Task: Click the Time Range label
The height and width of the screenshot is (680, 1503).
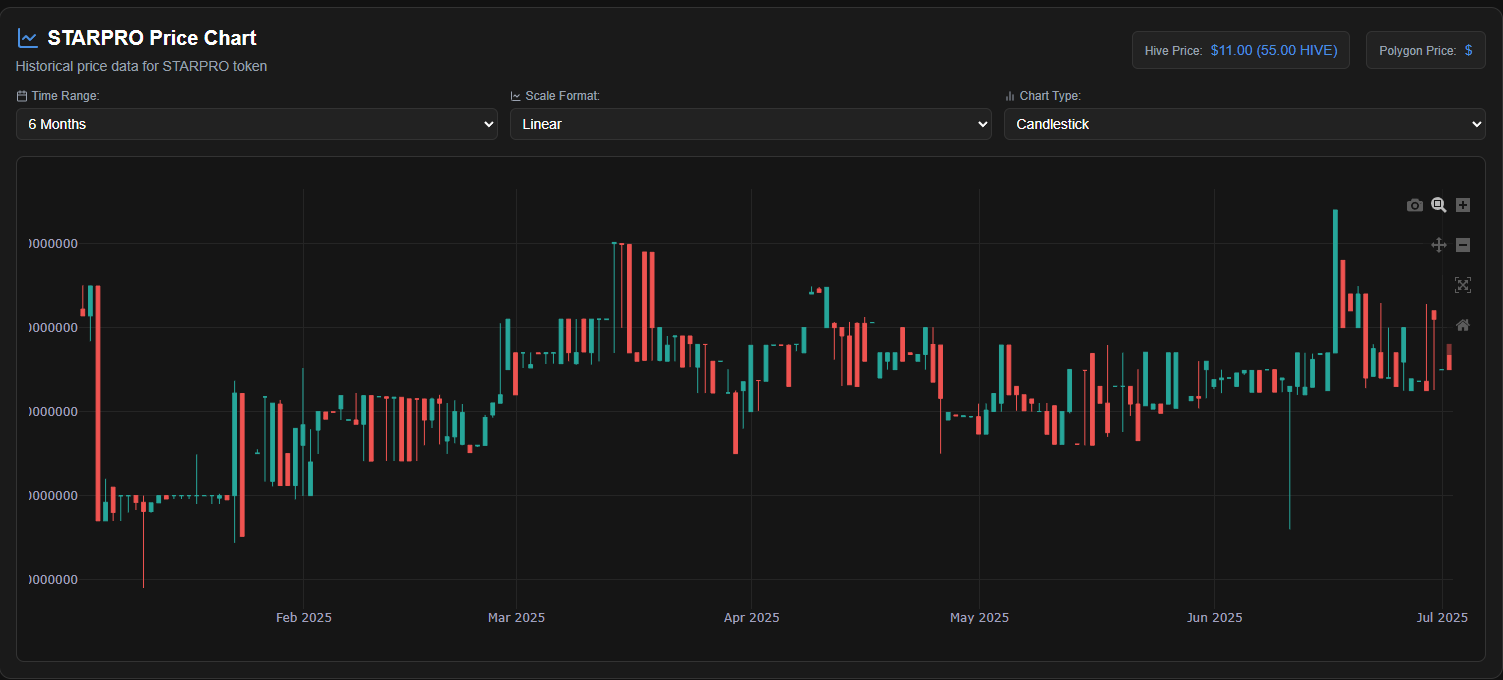Action: click(65, 96)
